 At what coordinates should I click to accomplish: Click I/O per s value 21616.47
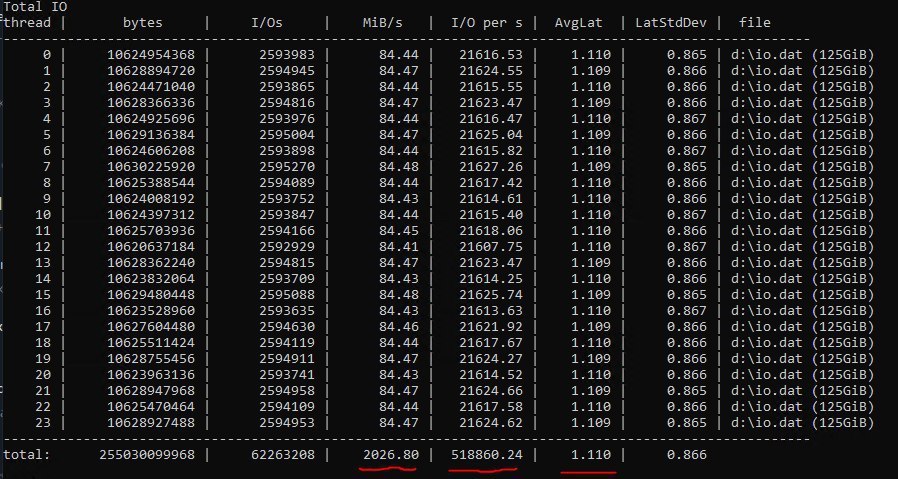click(491, 119)
